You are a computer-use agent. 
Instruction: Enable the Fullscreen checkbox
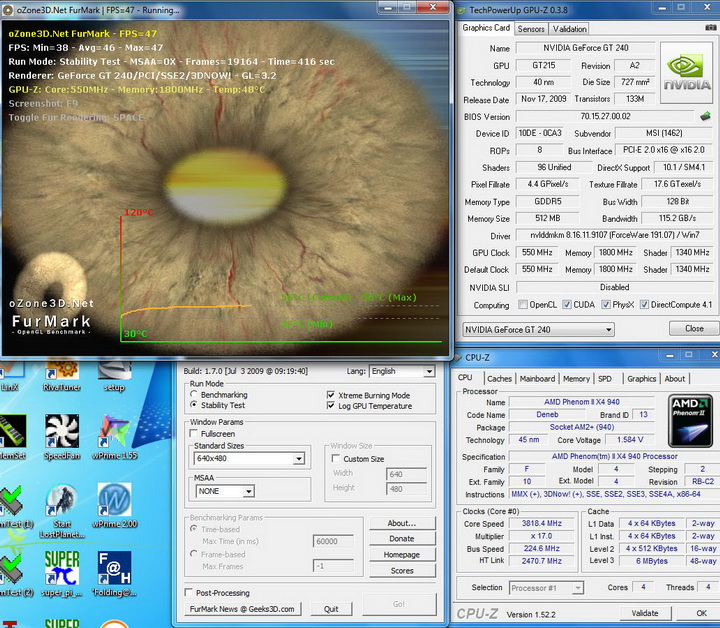[194, 433]
